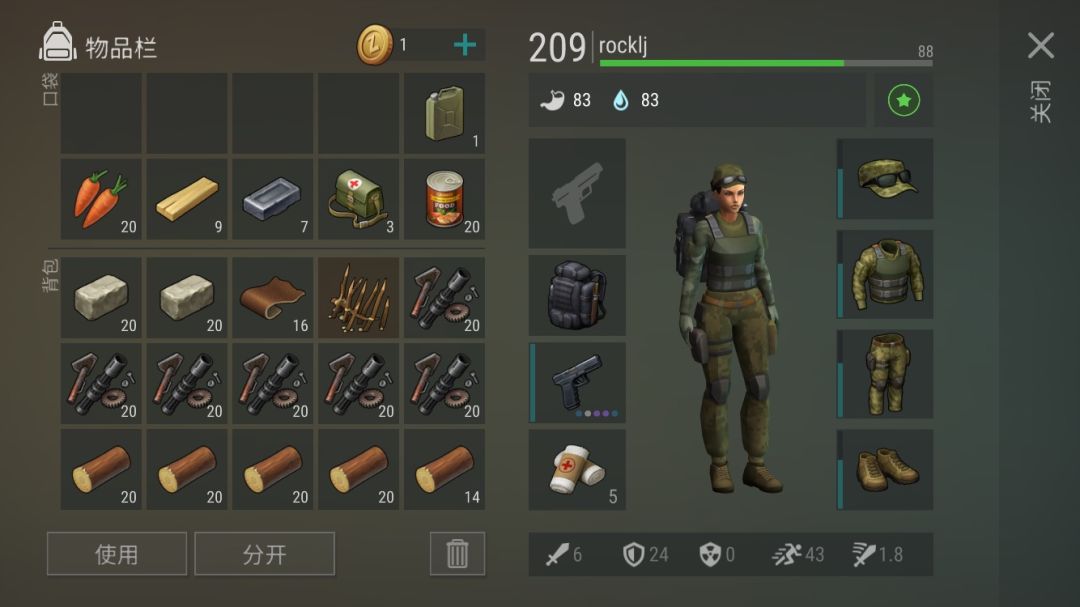Select the equipped pistol weapon slot
This screenshot has width=1080, height=607.
pos(577,382)
